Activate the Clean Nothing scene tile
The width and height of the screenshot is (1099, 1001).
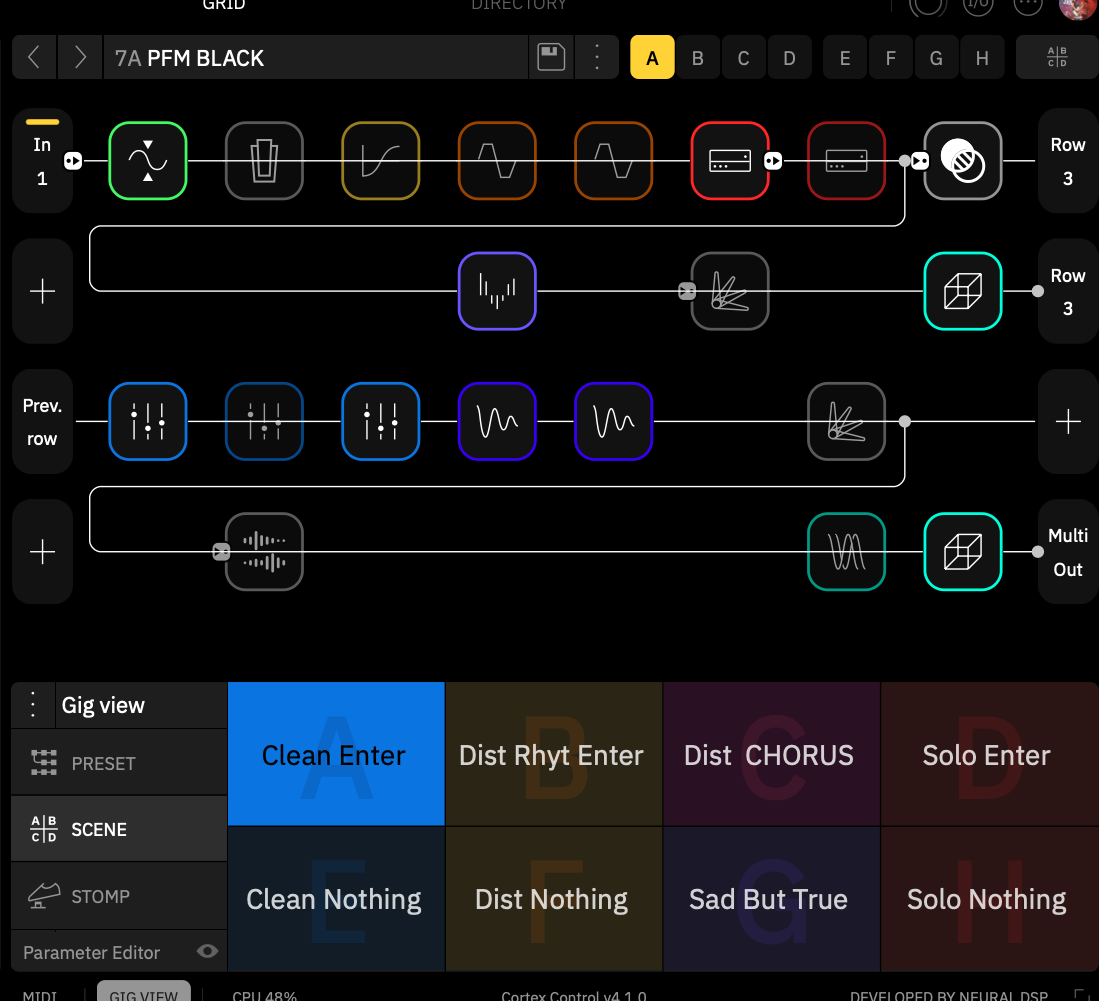[336, 899]
